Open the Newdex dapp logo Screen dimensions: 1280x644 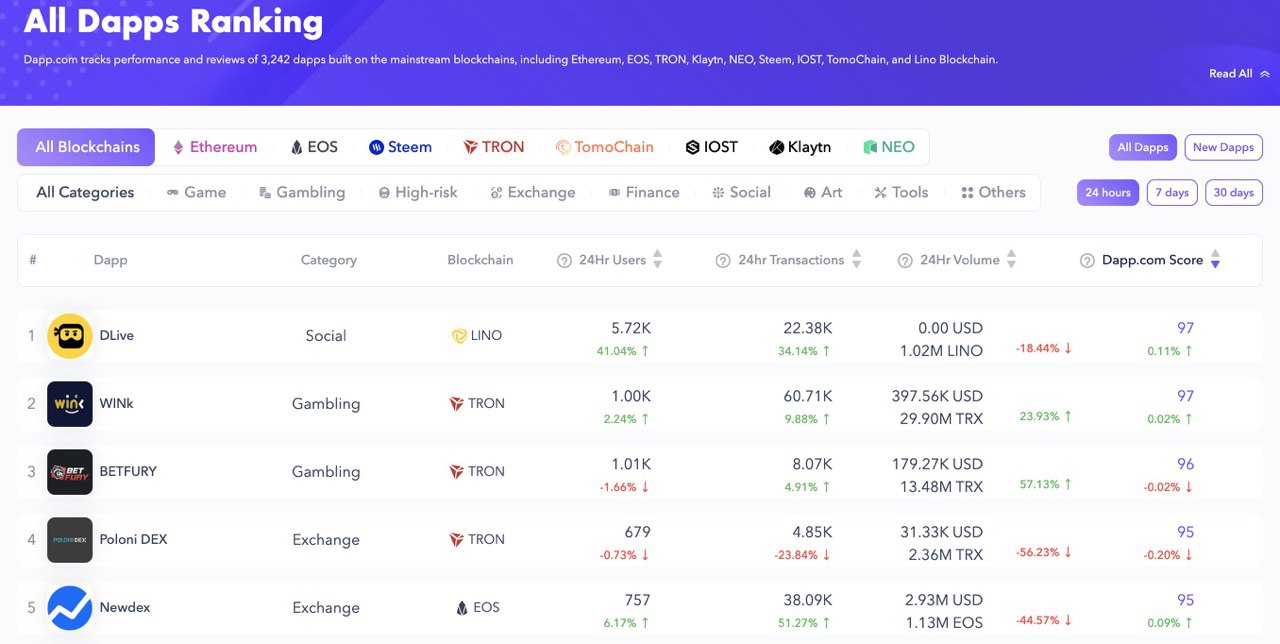click(70, 608)
